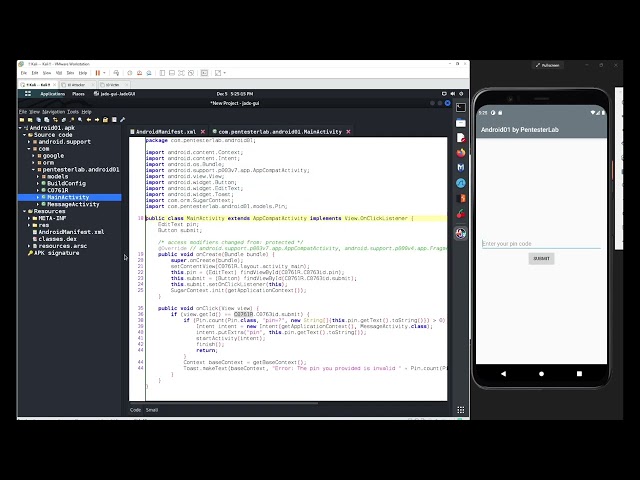Expand the META-INF folder node
This screenshot has width=640, height=480.
(29, 218)
